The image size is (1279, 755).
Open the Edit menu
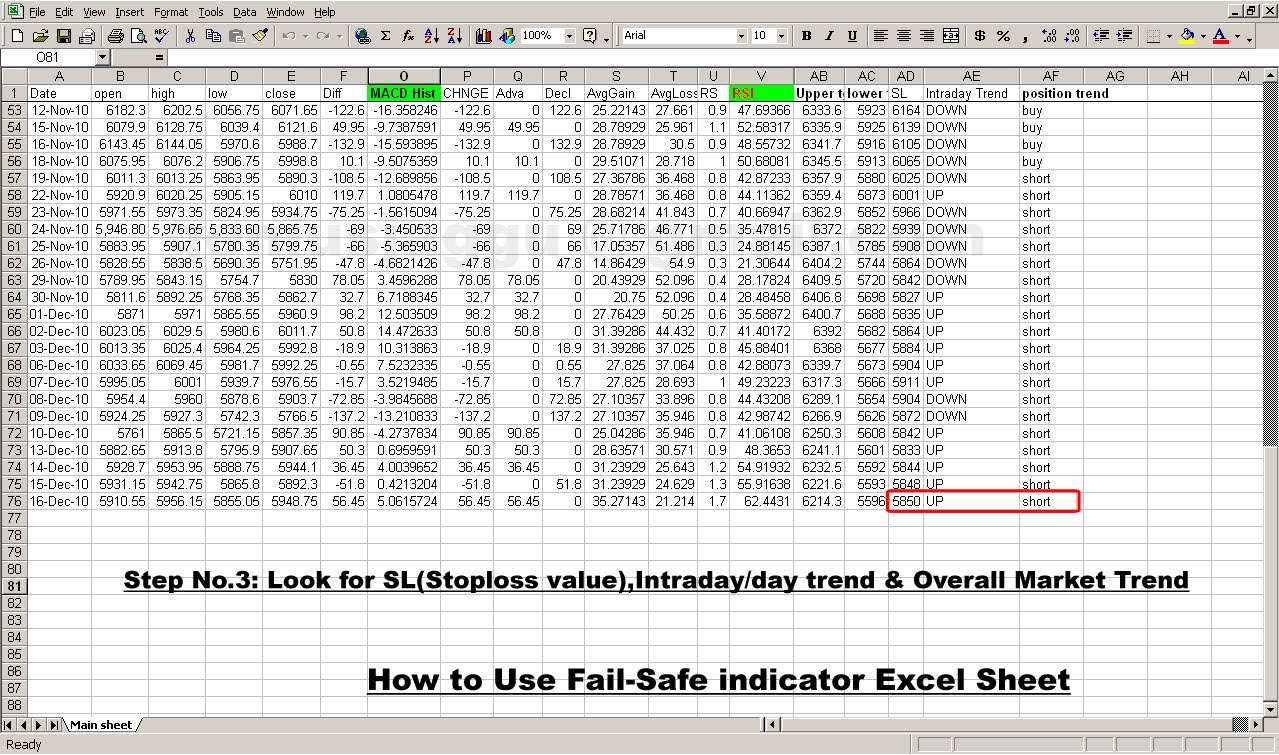(64, 12)
